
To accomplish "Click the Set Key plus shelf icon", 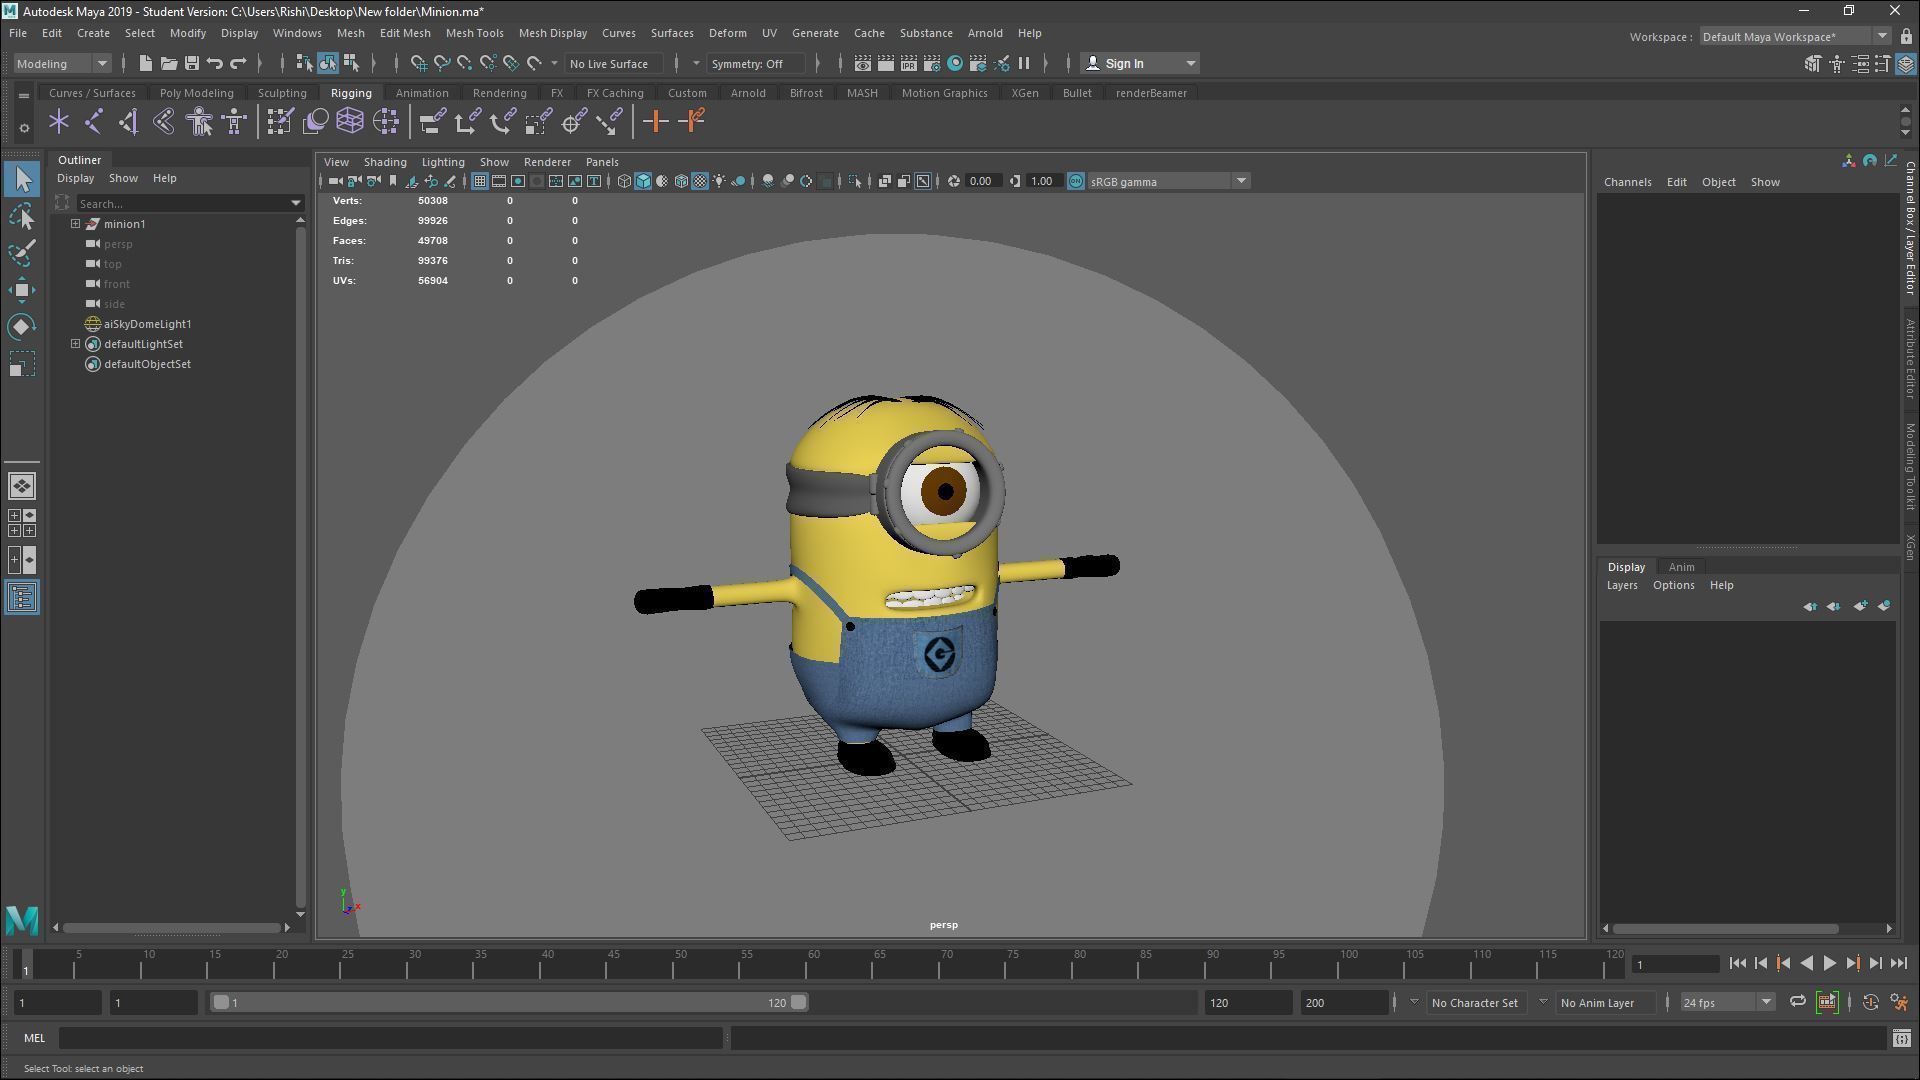I will click(x=656, y=122).
